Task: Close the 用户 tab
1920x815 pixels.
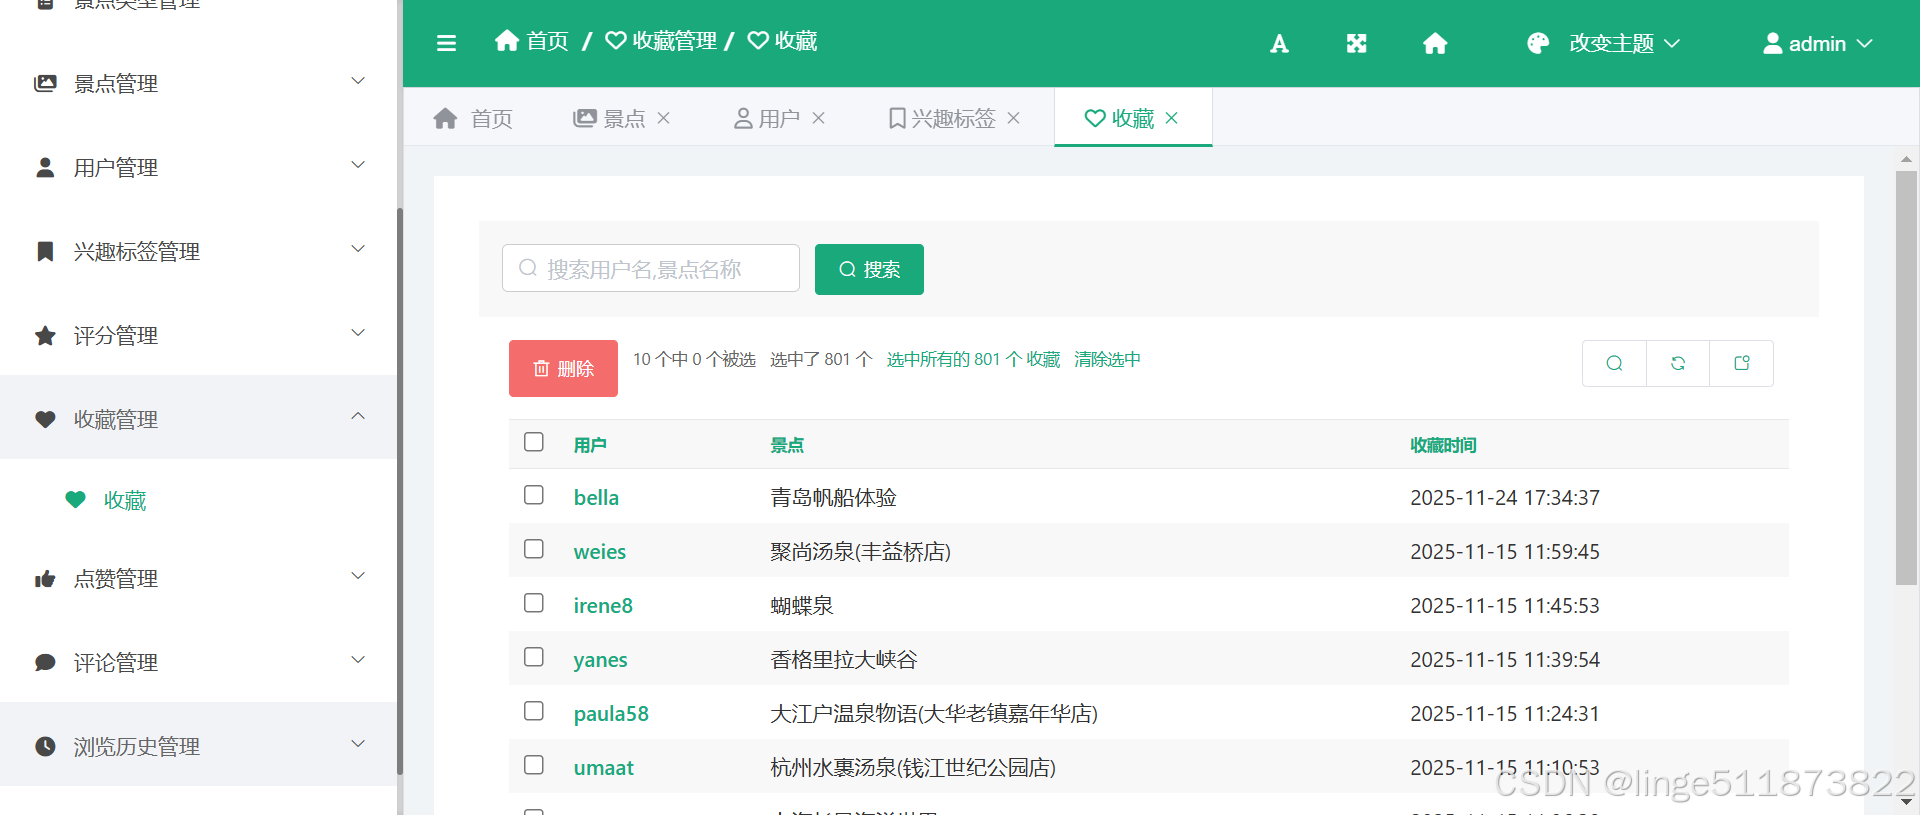Action: 818,118
